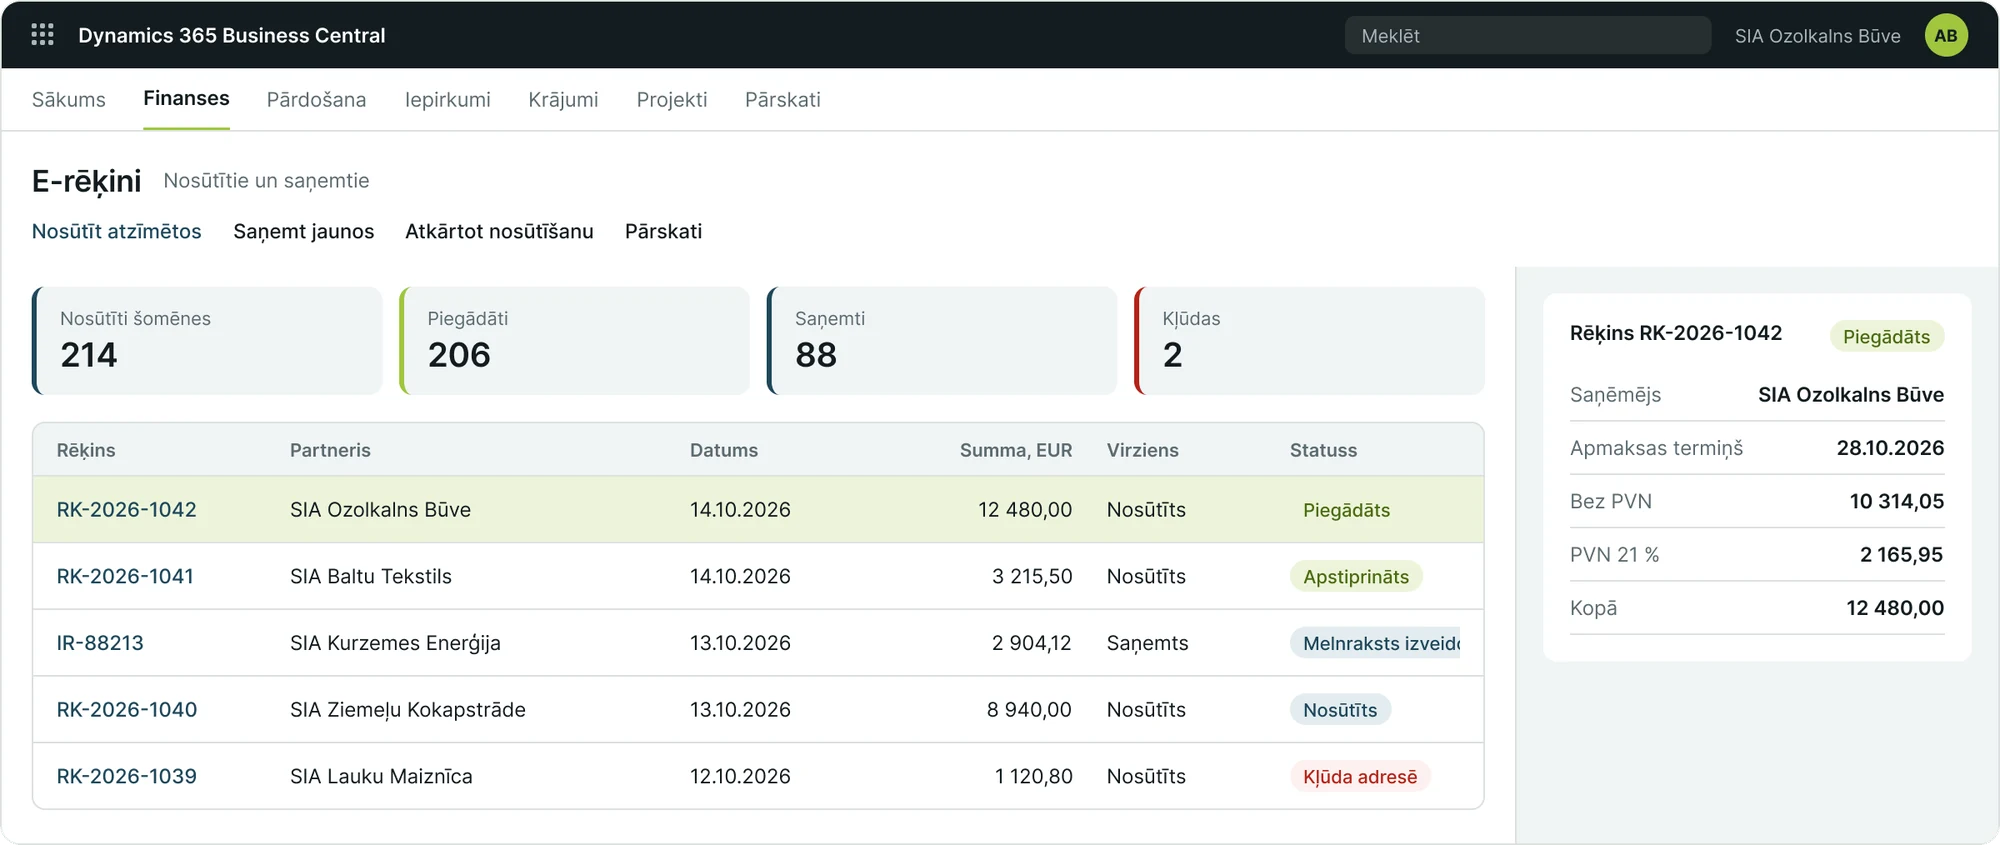
Task: Select the amount 8 940,00 cell
Action: click(1029, 710)
